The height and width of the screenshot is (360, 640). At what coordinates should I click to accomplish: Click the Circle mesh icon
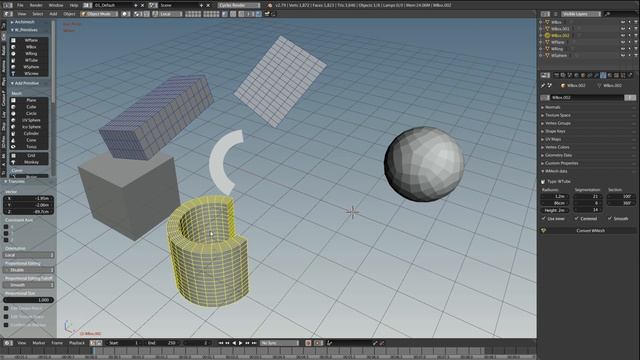pyautogui.click(x=13, y=113)
